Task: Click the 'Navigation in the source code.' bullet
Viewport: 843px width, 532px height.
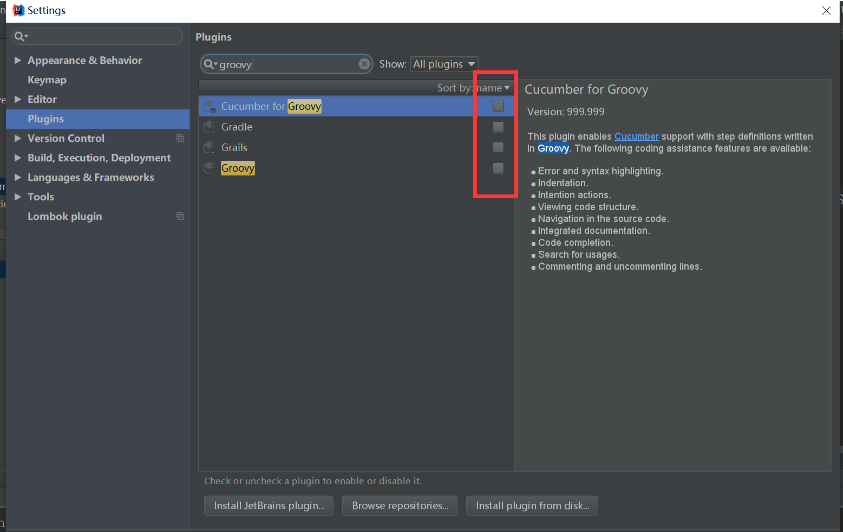Action: (603, 219)
